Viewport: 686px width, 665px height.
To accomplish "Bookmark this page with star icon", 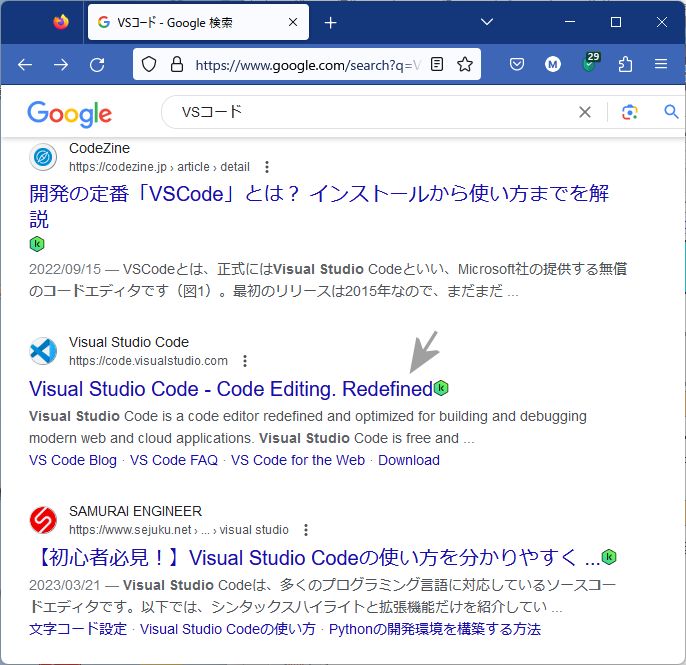I will [x=465, y=64].
